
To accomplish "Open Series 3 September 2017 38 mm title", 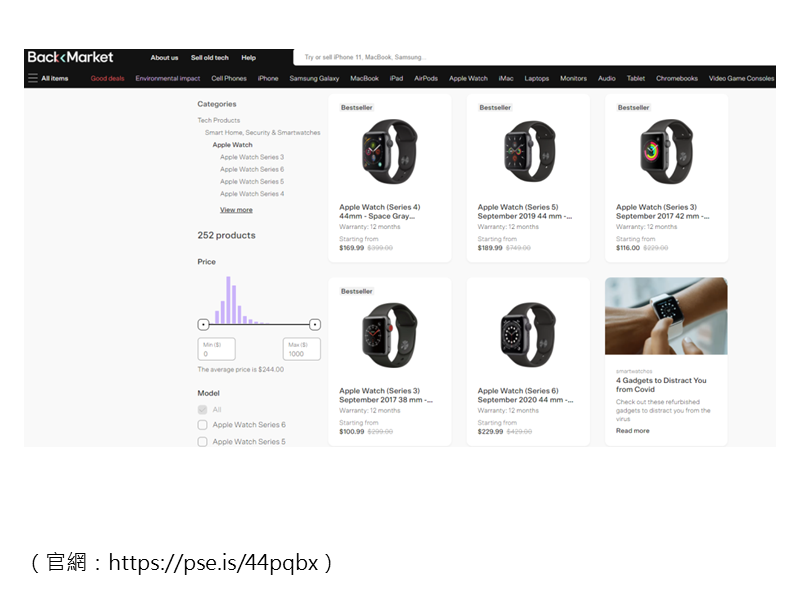I will [x=385, y=395].
